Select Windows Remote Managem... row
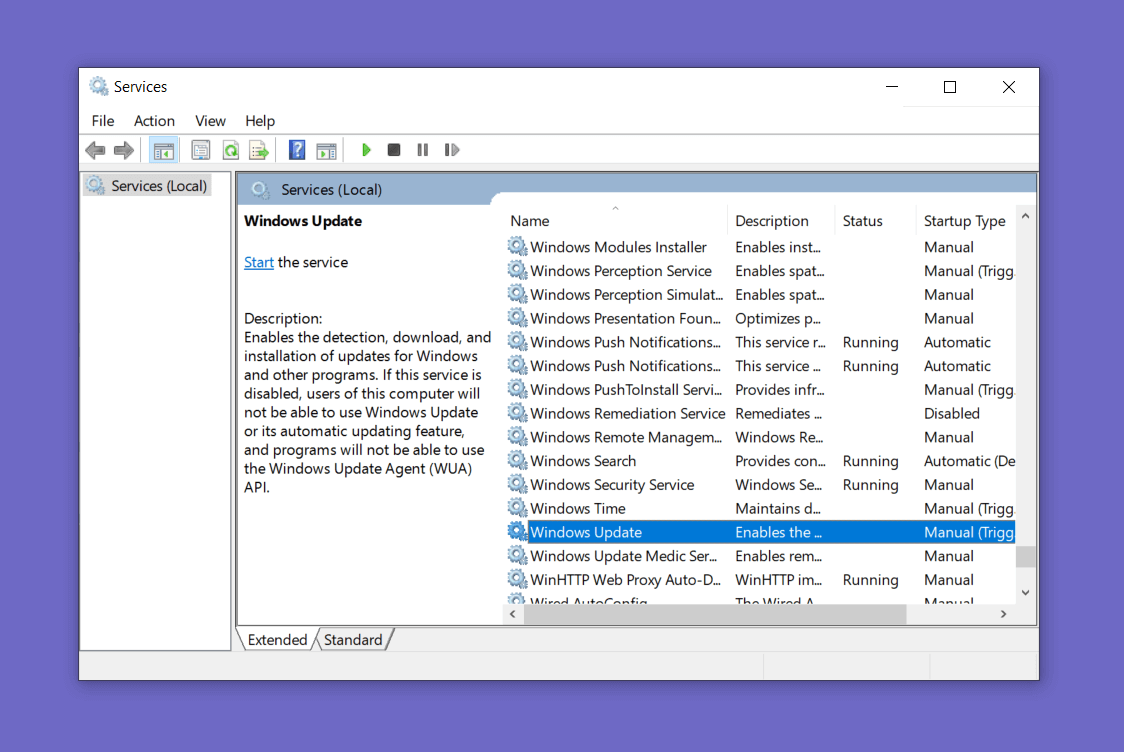 [761, 437]
